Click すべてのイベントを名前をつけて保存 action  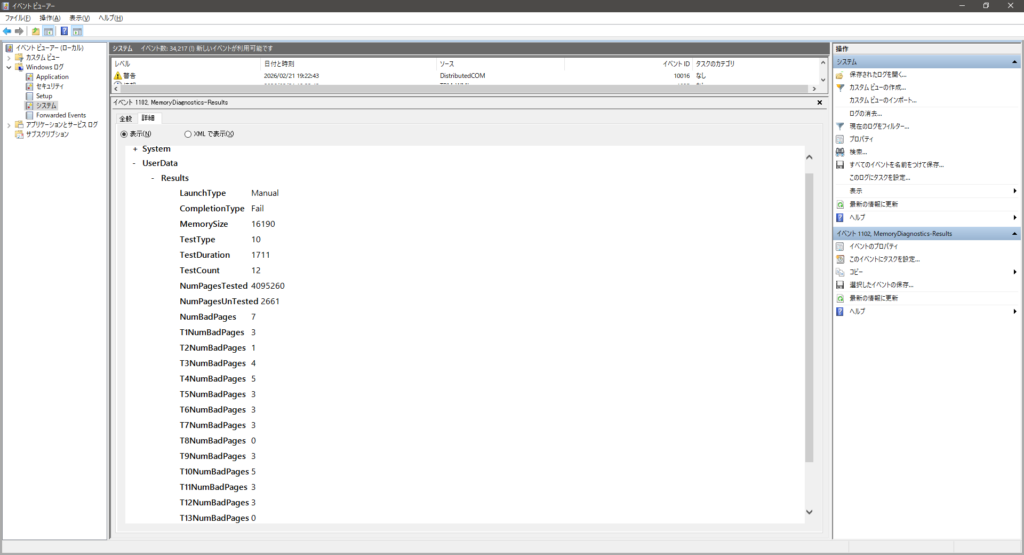pos(896,164)
